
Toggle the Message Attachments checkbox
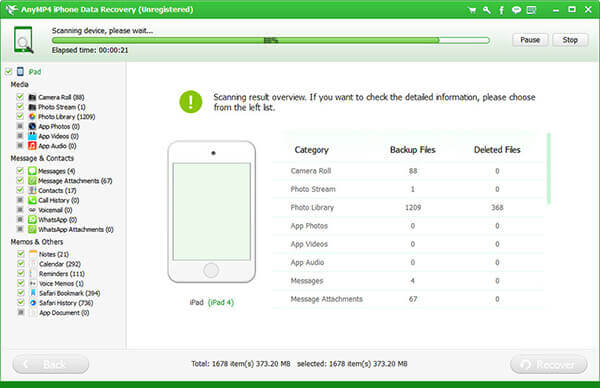20,180
